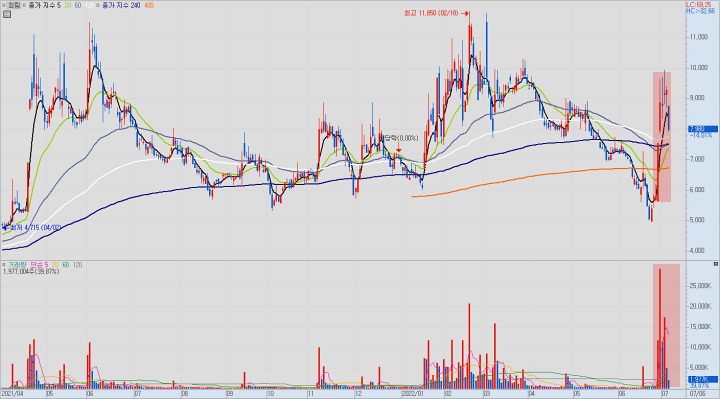Select the 희림 stock name label

point(14,6)
